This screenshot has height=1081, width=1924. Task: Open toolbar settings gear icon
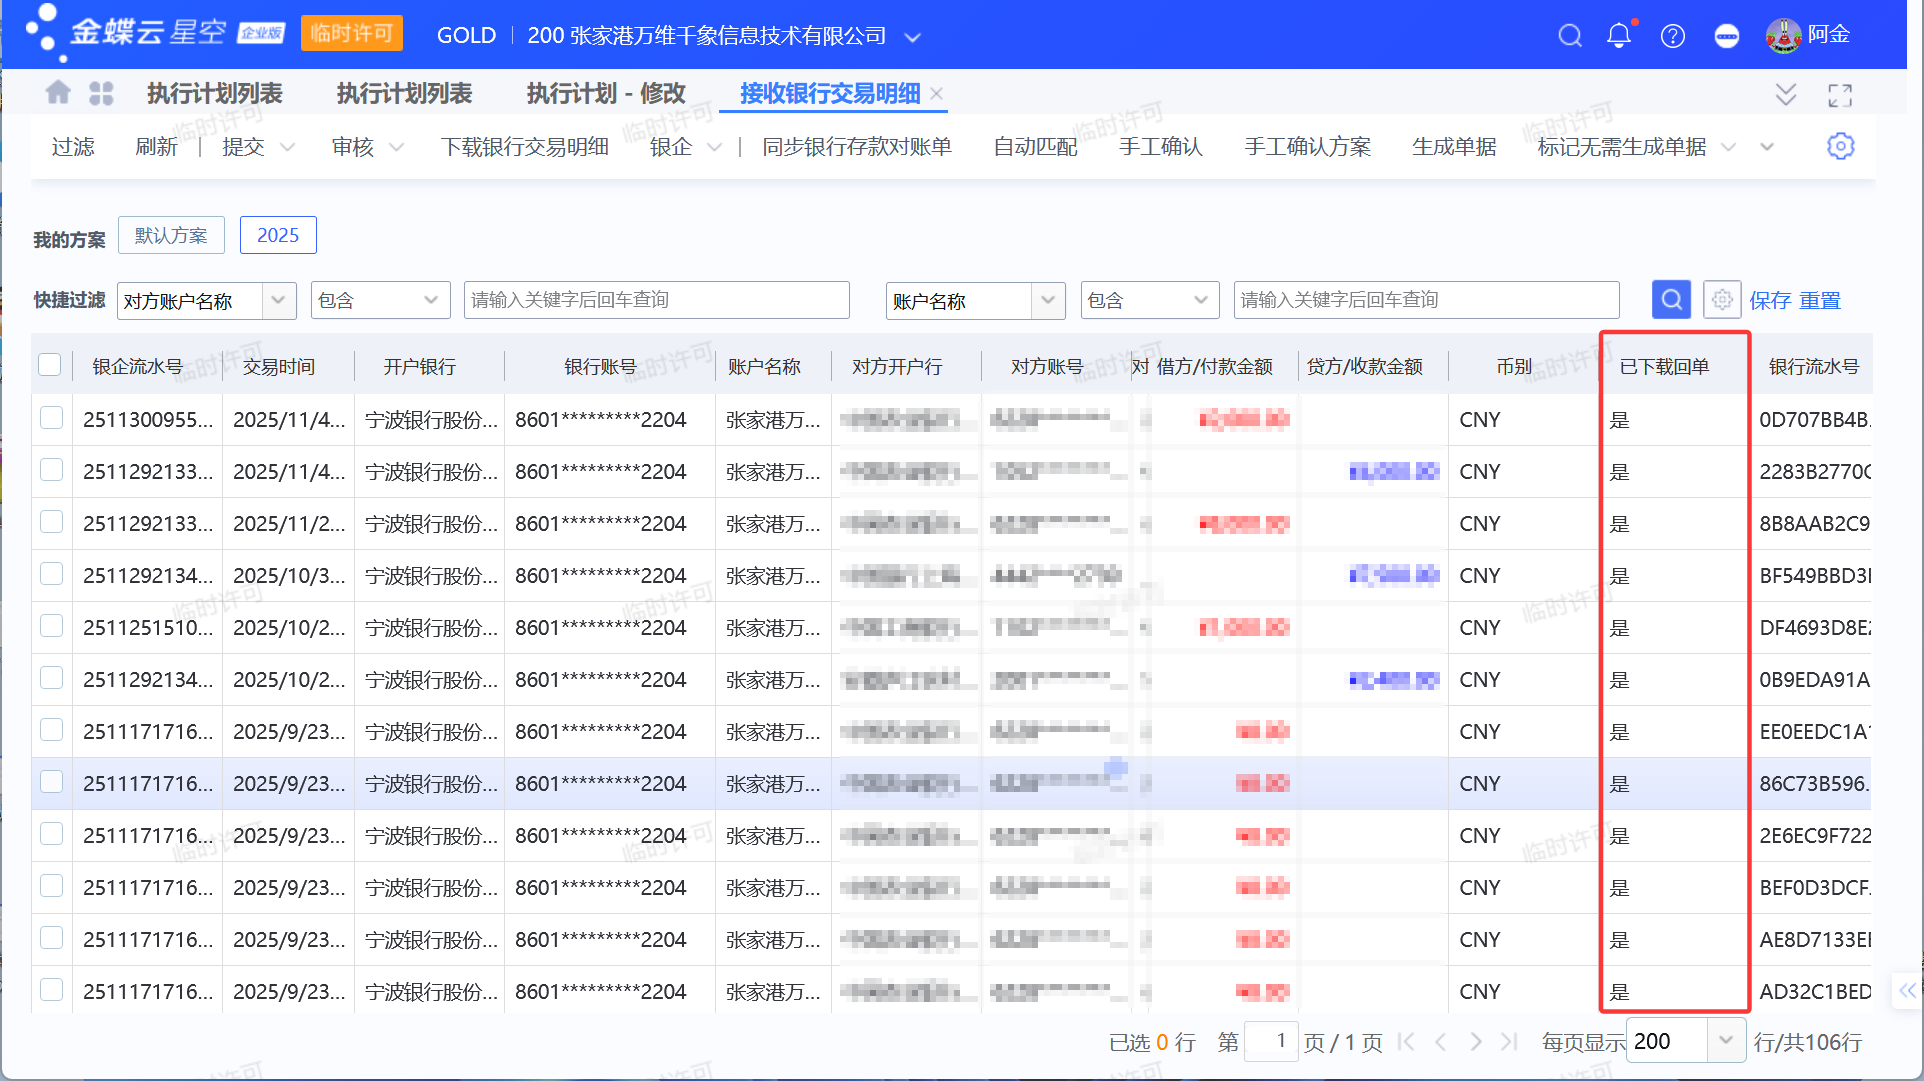tap(1840, 146)
